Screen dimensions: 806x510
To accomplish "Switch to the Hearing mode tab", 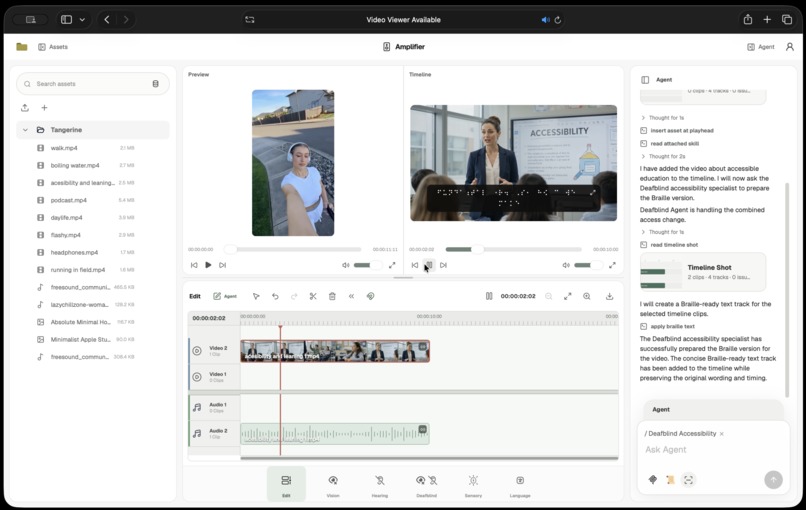I will (x=380, y=484).
